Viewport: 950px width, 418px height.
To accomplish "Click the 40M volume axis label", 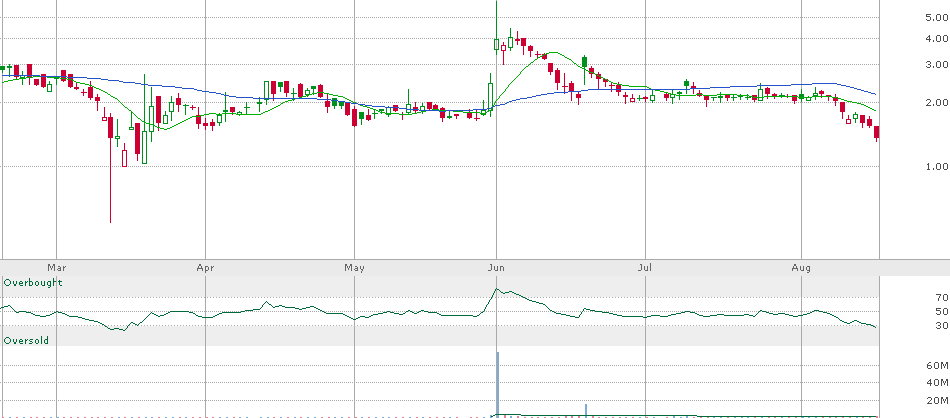I will 938,382.
